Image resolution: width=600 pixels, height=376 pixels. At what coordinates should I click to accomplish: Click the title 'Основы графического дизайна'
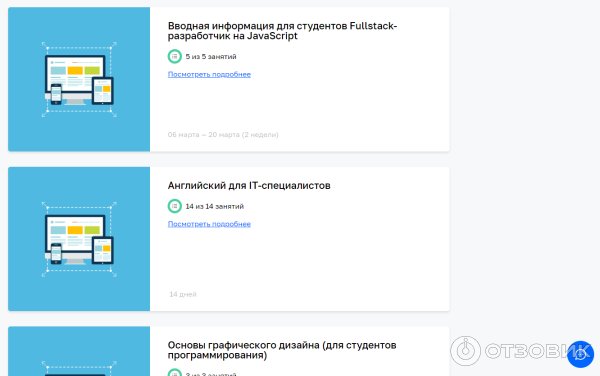pyautogui.click(x=282, y=350)
